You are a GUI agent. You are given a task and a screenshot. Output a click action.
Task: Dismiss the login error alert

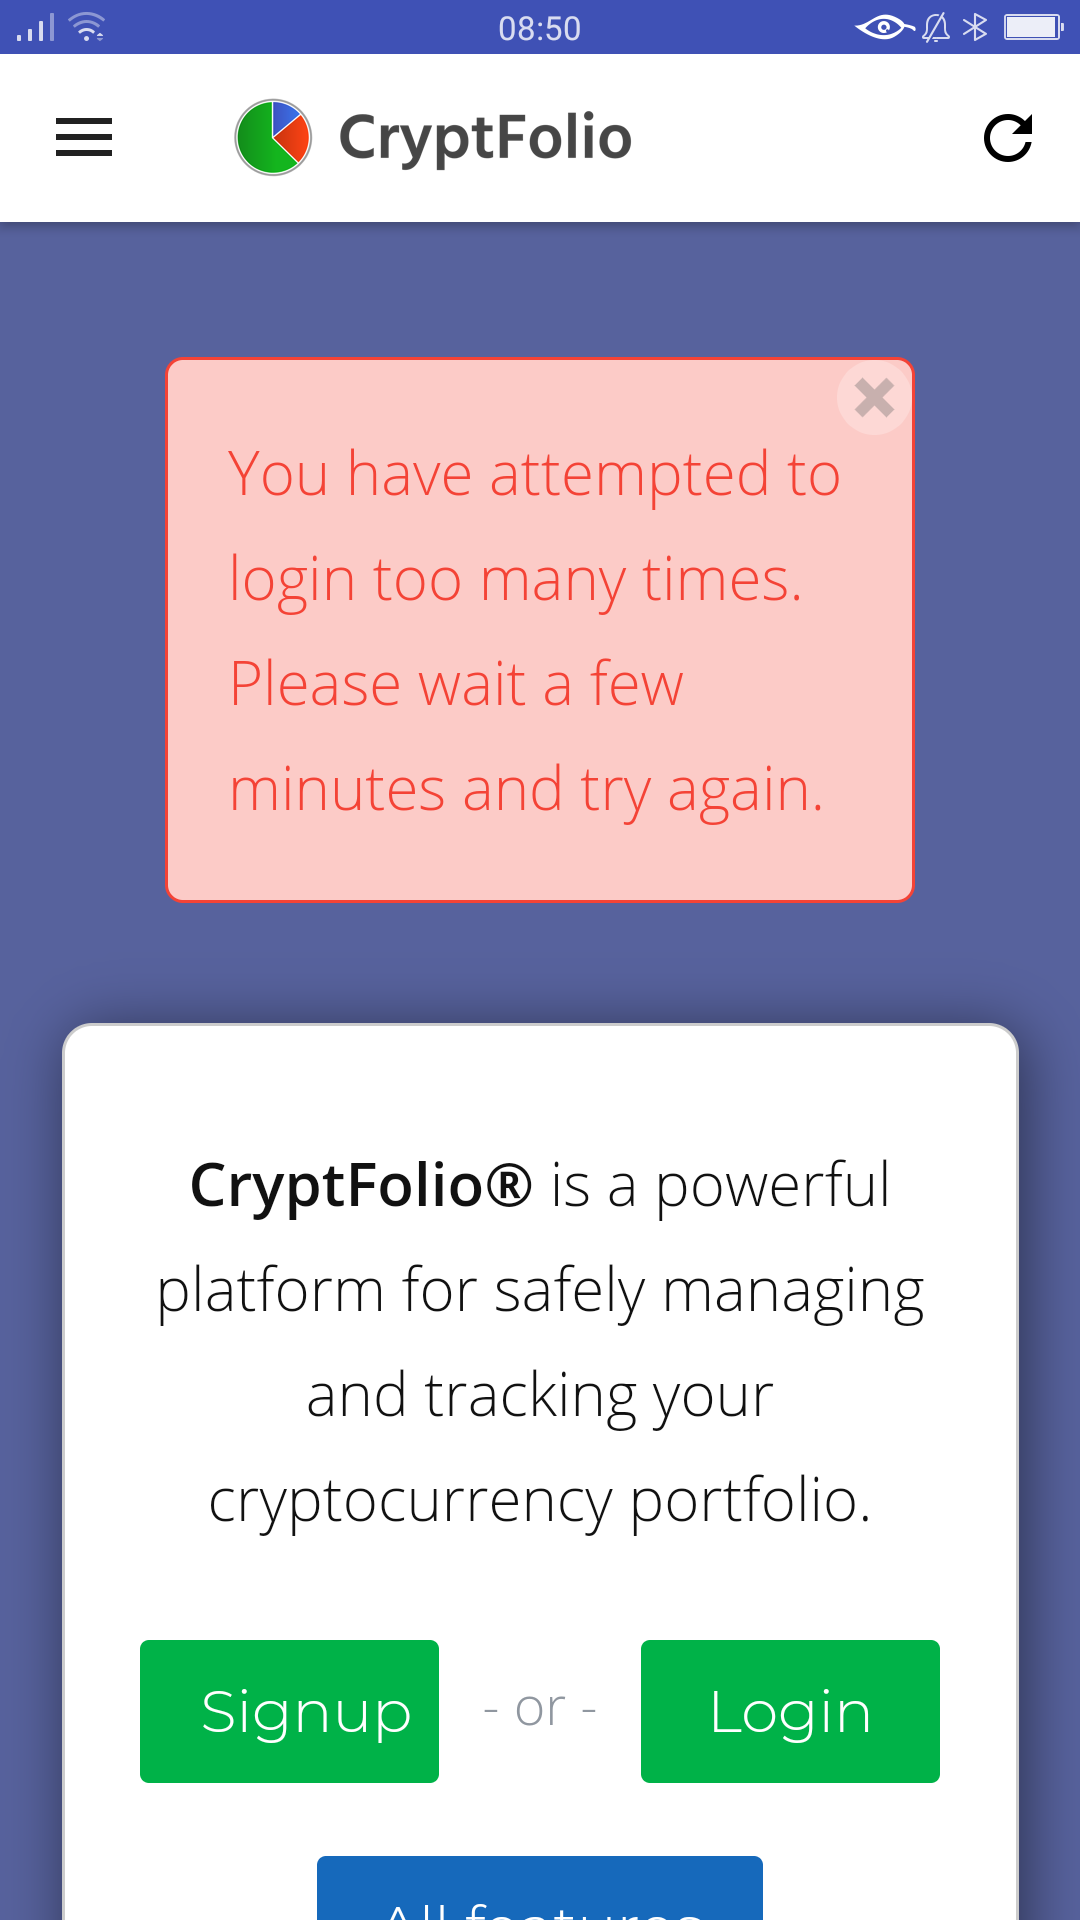coord(874,398)
